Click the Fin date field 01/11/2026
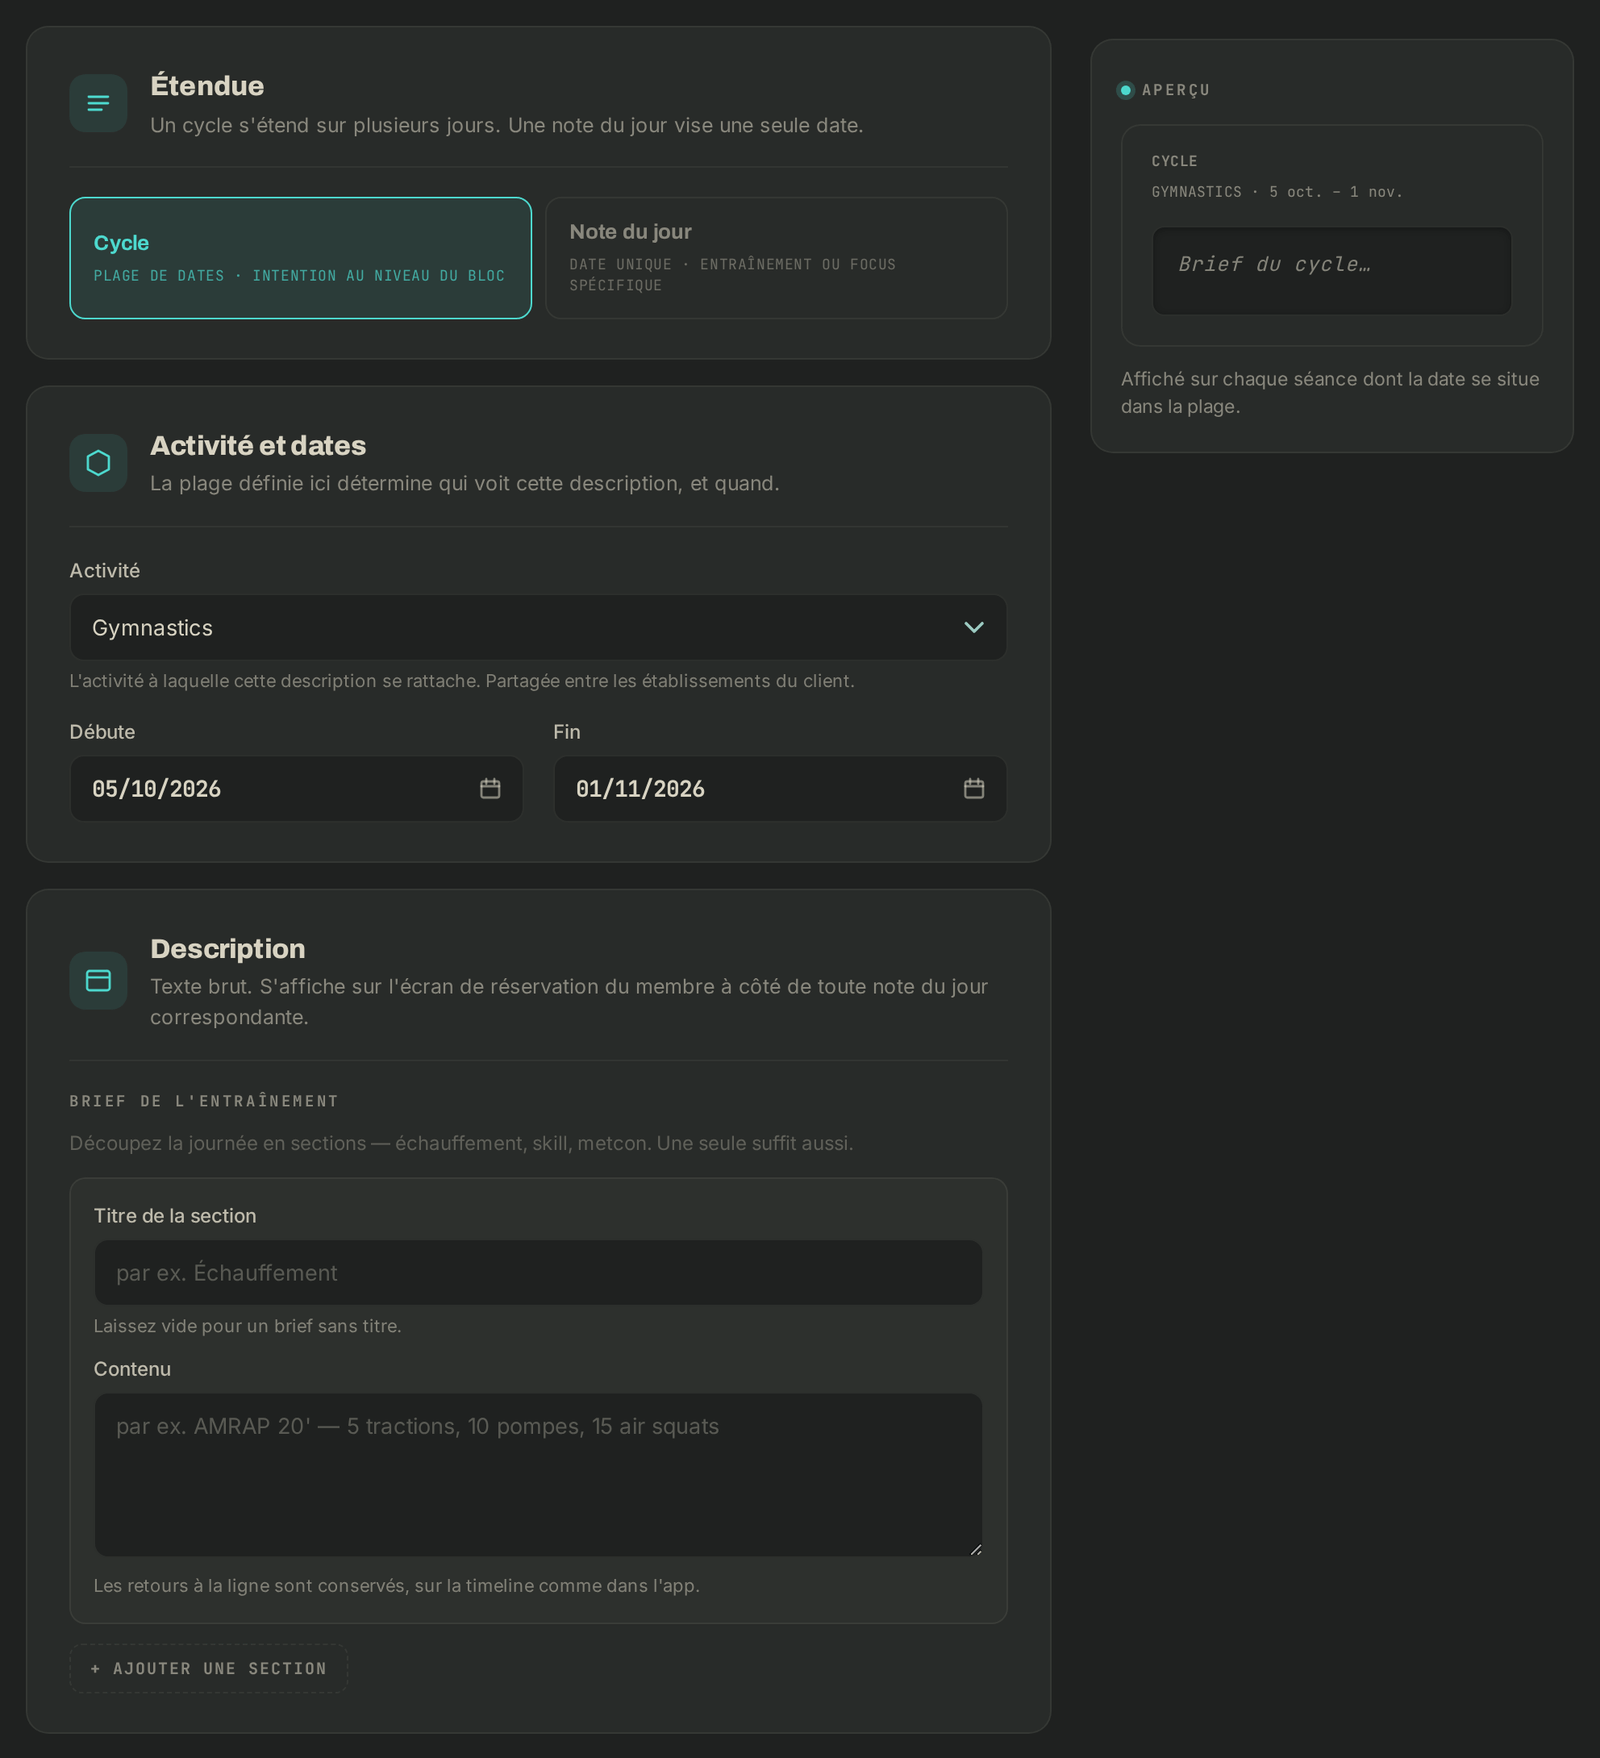Image resolution: width=1600 pixels, height=1758 pixels. [x=780, y=789]
